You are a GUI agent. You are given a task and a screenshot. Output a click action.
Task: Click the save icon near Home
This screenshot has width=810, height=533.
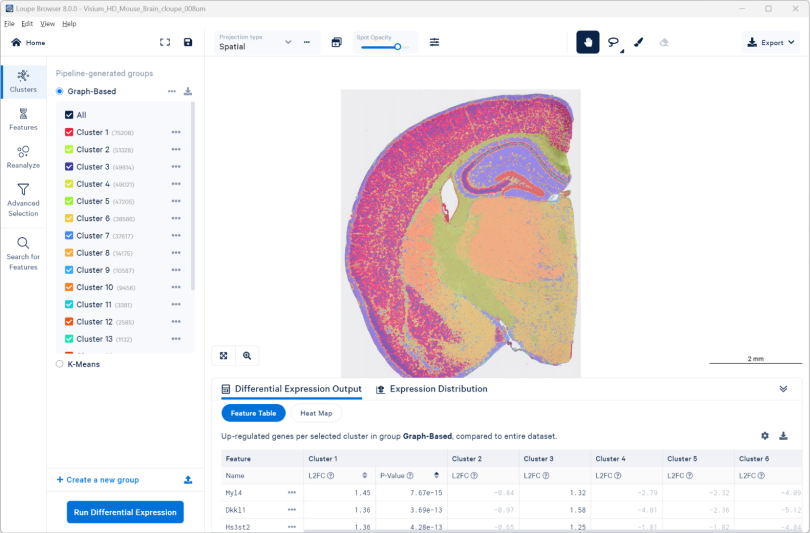188,43
